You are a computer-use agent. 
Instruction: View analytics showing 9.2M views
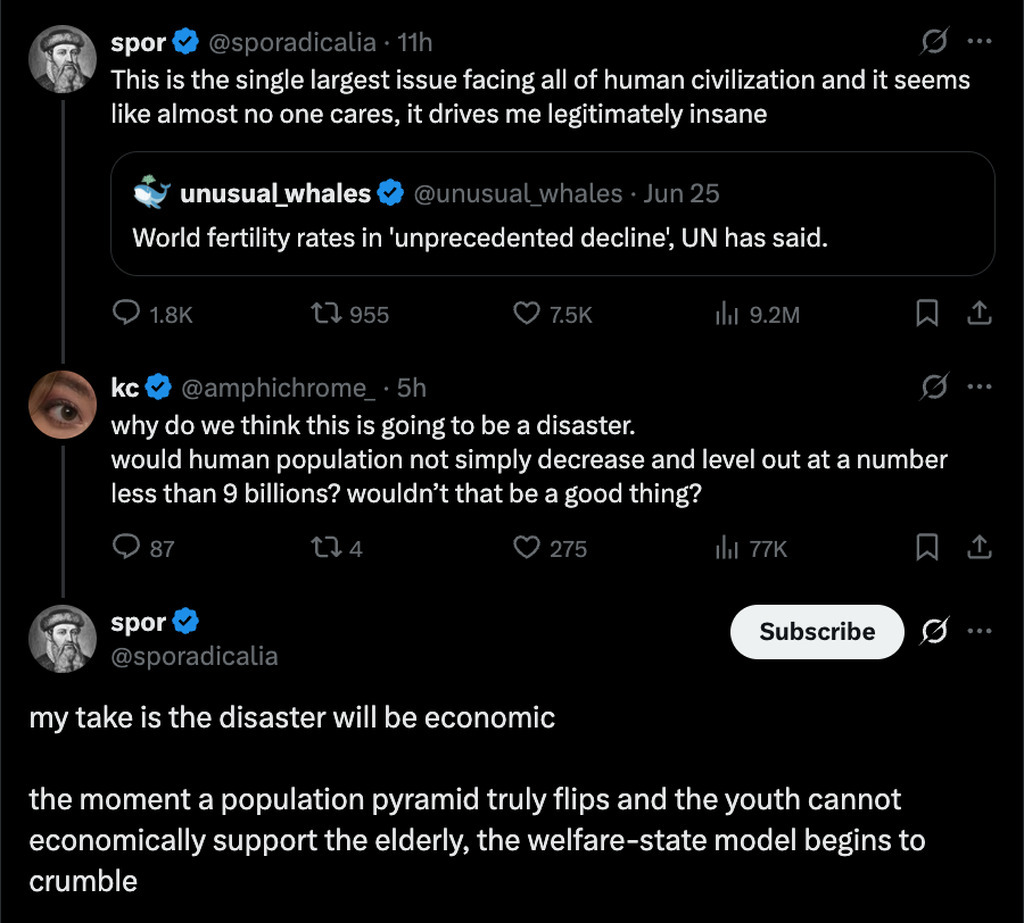pyautogui.click(x=725, y=314)
